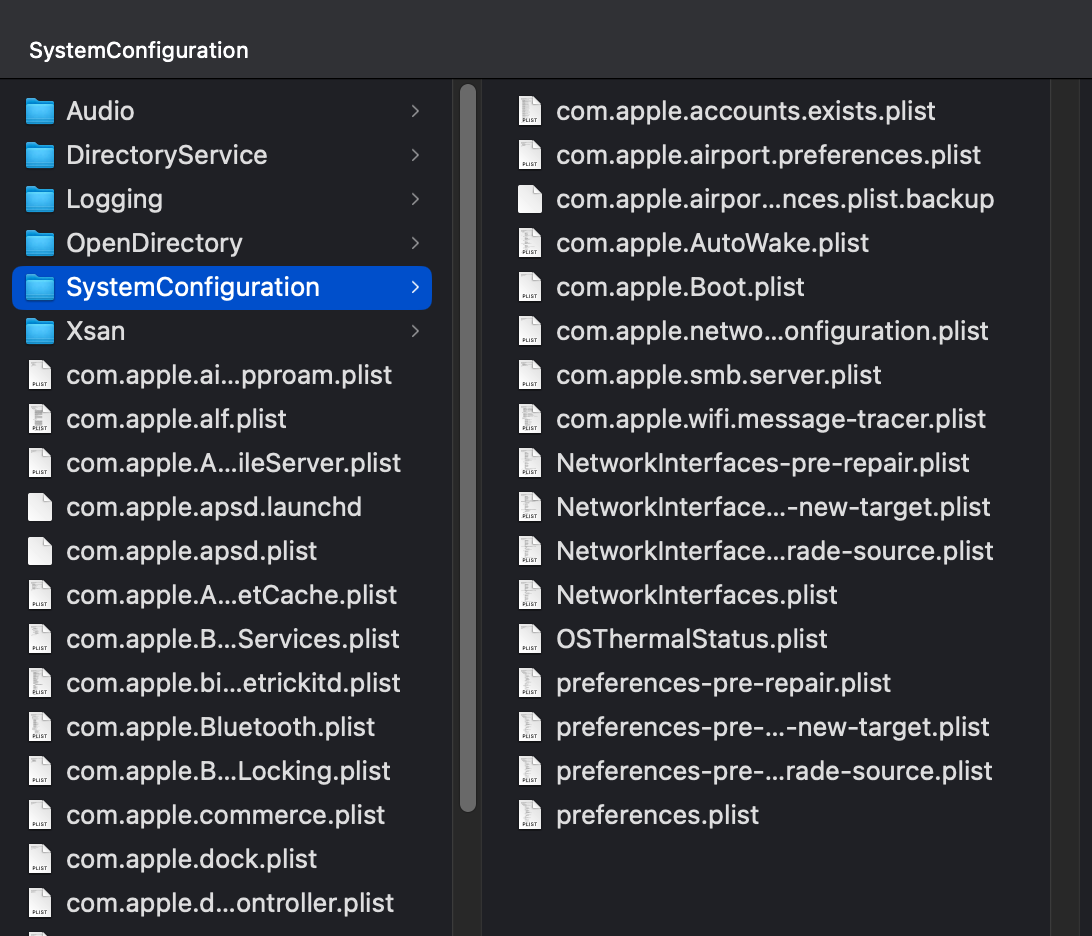Select com.apple.smb.server.plist file
Screen dimensions: 1092x936
coord(718,375)
